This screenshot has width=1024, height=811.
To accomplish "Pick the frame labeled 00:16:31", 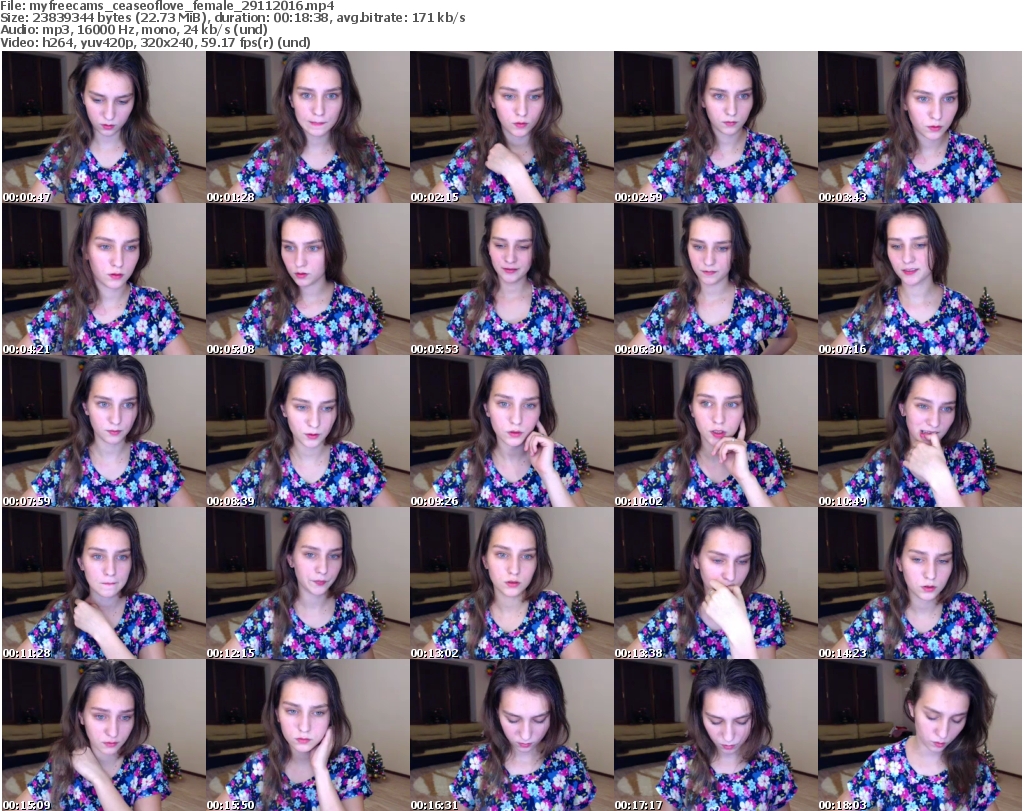I will pyautogui.click(x=511, y=735).
